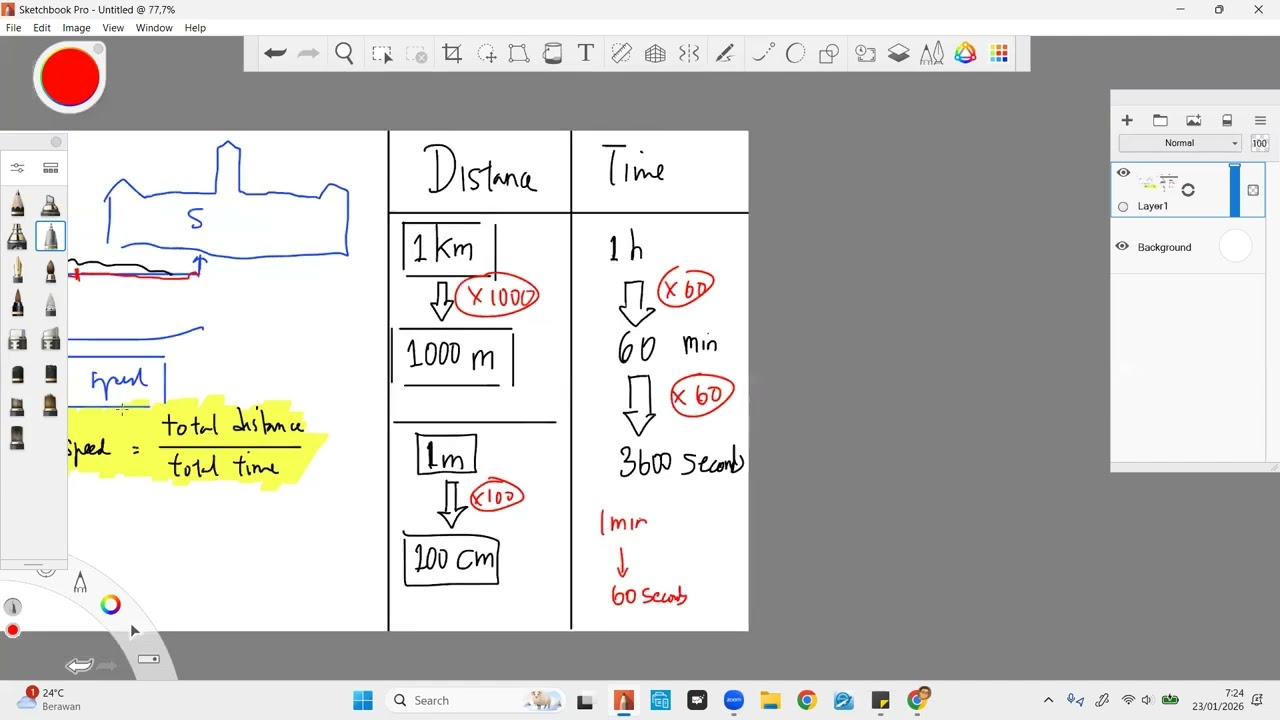Click the Background layer white color circle
The height and width of the screenshot is (720, 1280).
click(1236, 247)
